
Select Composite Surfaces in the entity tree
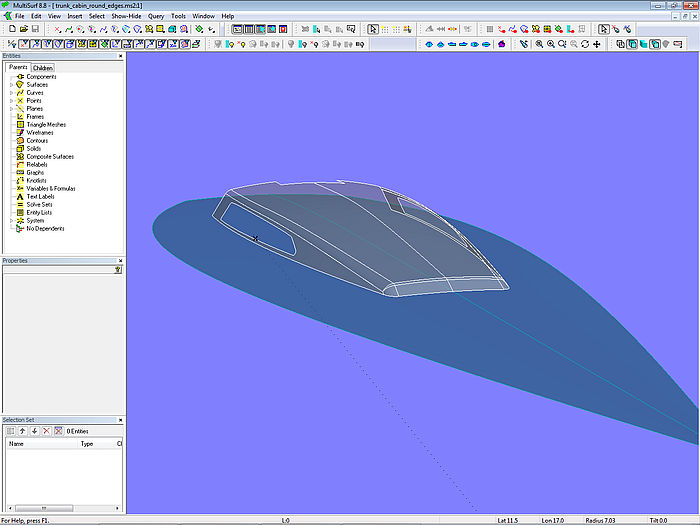click(x=50, y=157)
